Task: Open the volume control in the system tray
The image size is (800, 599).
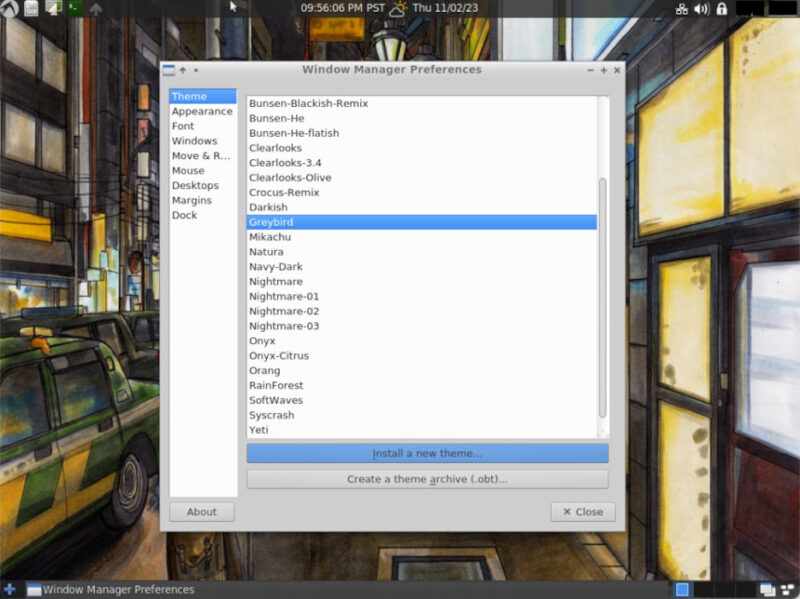Action: pos(702,8)
